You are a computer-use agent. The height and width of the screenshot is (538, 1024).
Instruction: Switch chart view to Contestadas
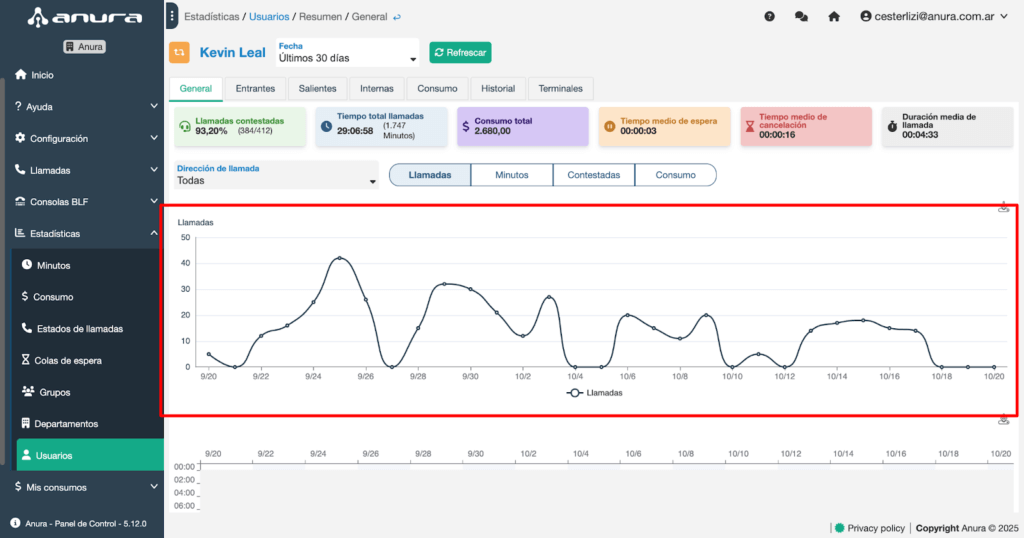click(594, 175)
